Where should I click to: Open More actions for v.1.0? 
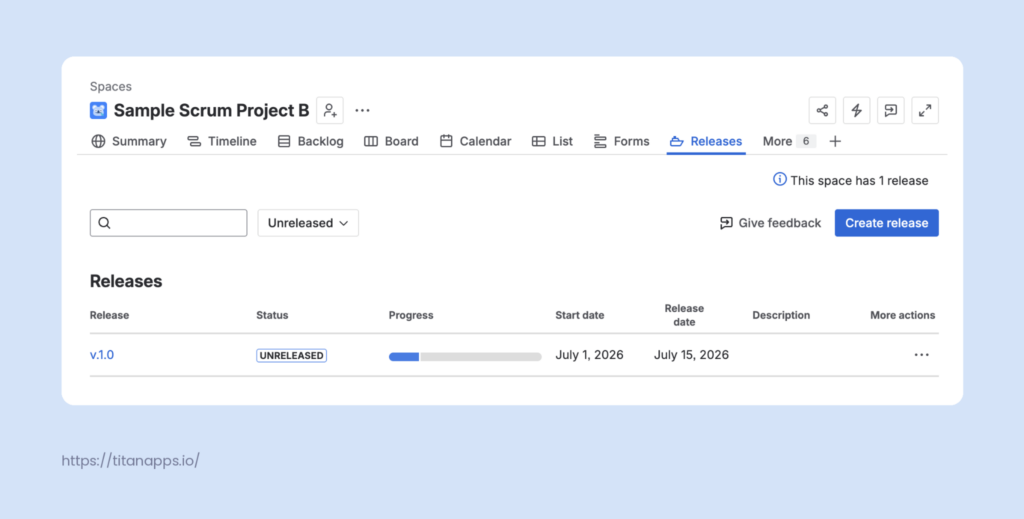point(921,354)
